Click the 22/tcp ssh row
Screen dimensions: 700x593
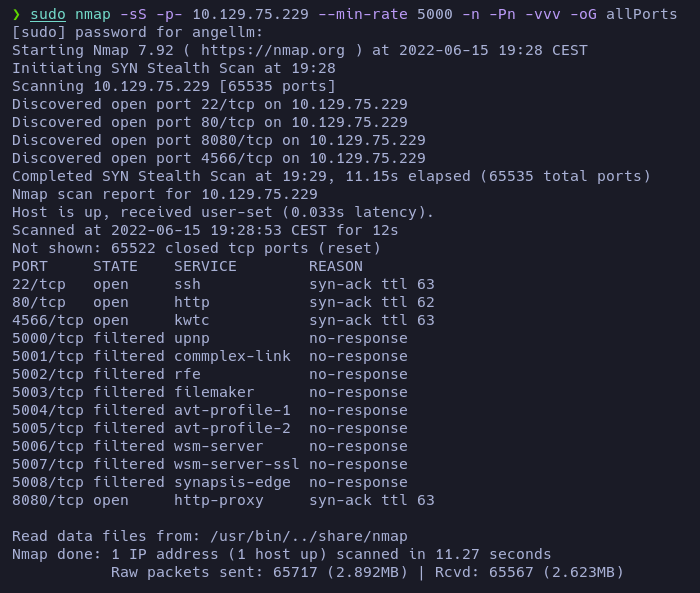pyautogui.click(x=223, y=284)
